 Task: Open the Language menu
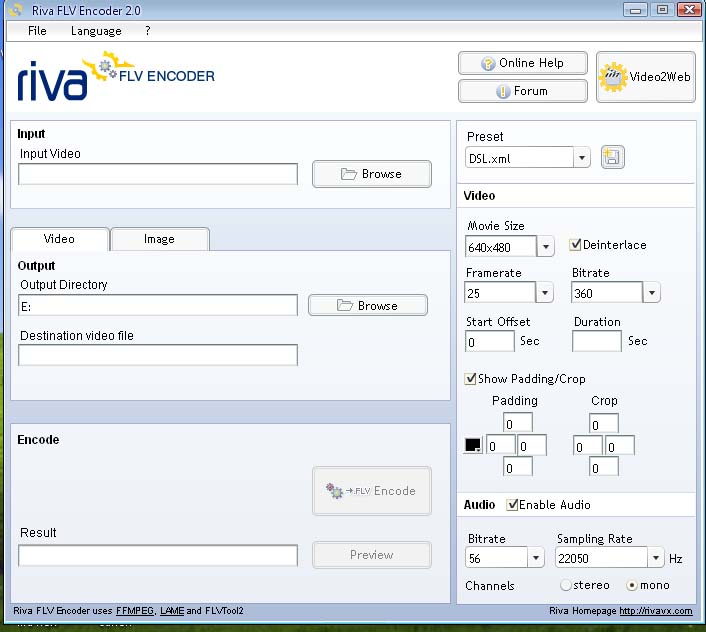pos(96,31)
